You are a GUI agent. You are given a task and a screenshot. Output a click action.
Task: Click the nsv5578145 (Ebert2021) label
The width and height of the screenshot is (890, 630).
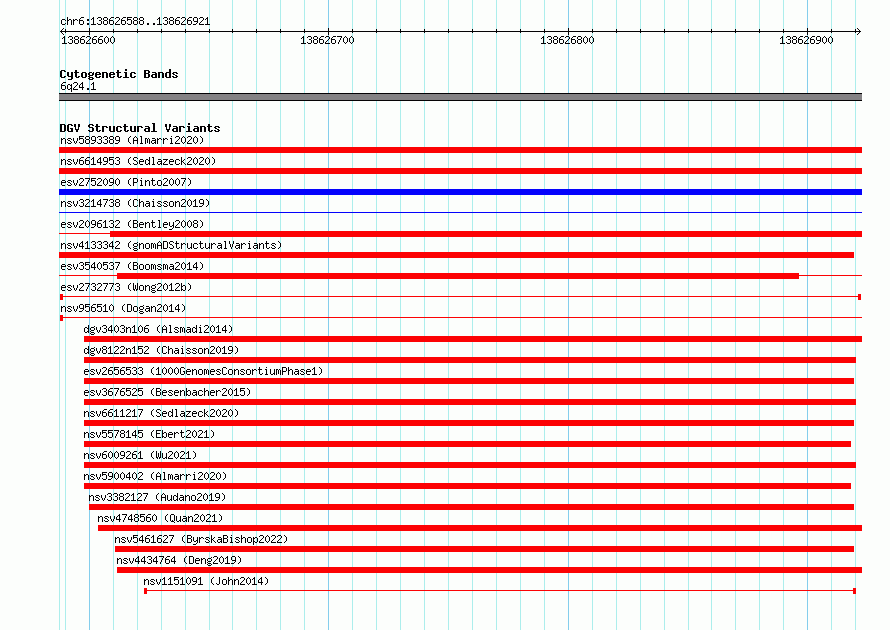149,434
